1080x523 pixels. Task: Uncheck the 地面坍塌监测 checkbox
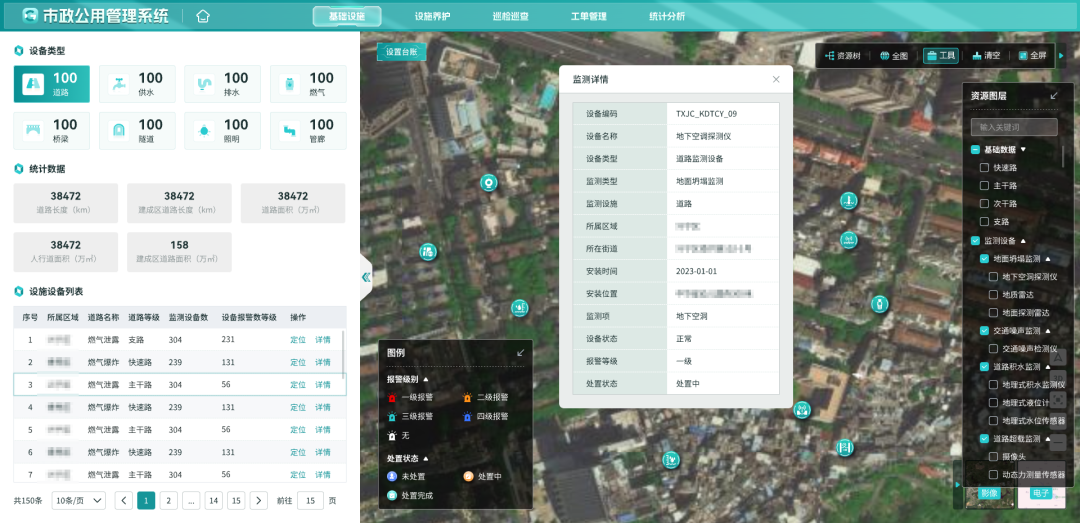tap(984, 258)
